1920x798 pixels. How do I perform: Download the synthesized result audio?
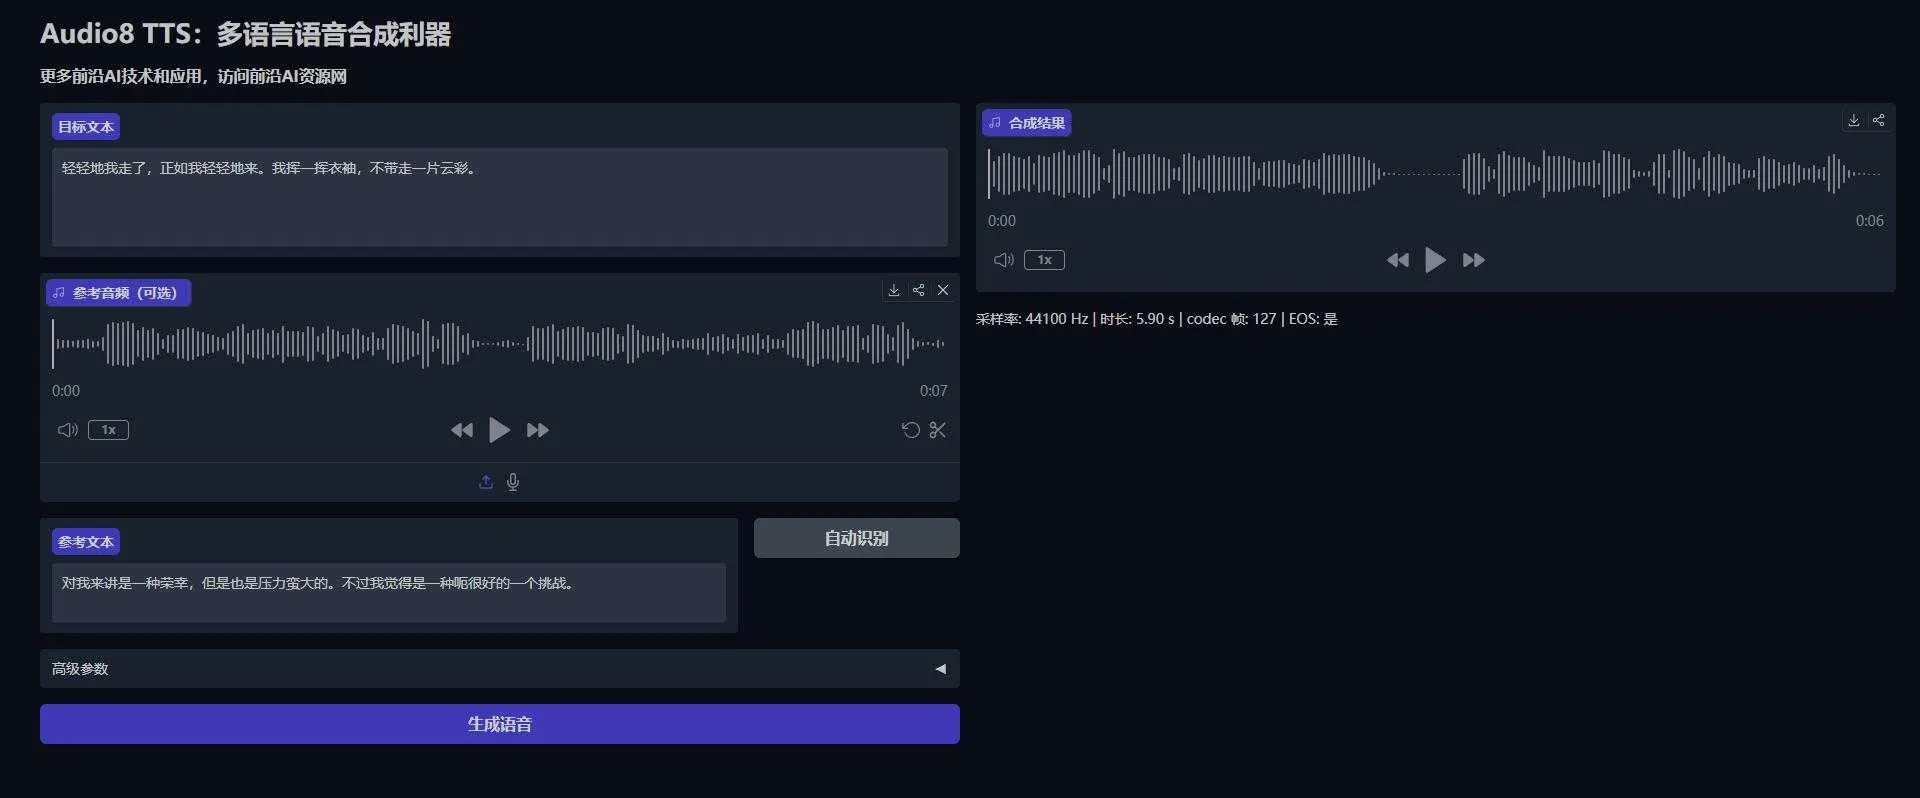(x=1854, y=120)
